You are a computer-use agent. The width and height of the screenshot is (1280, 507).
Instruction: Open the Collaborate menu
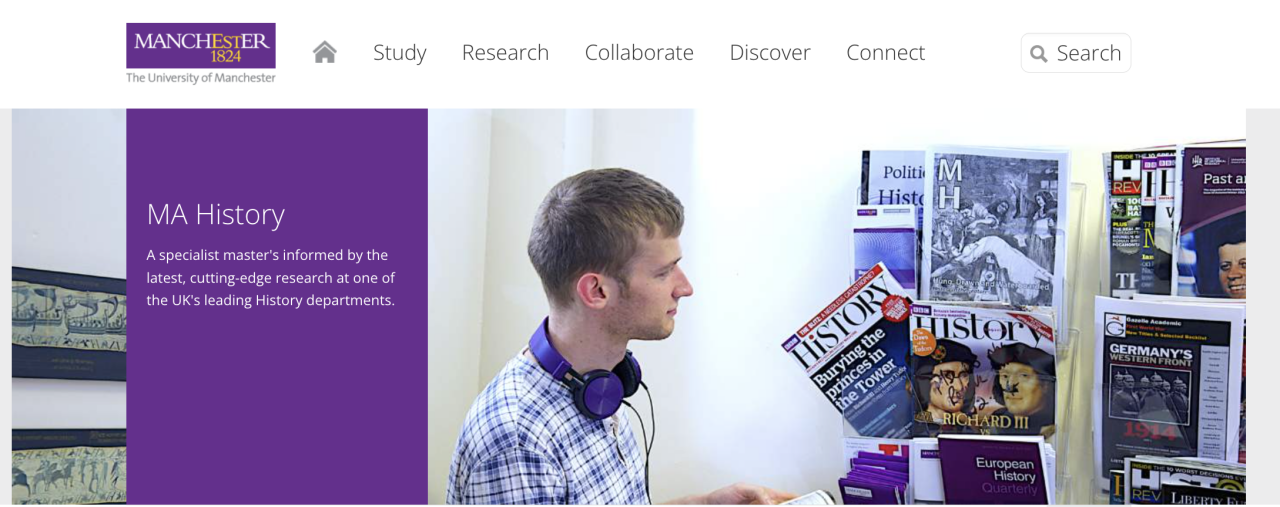tap(639, 52)
